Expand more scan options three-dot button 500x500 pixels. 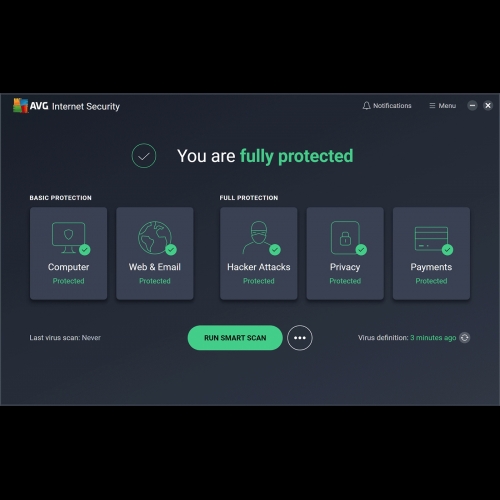(x=300, y=338)
